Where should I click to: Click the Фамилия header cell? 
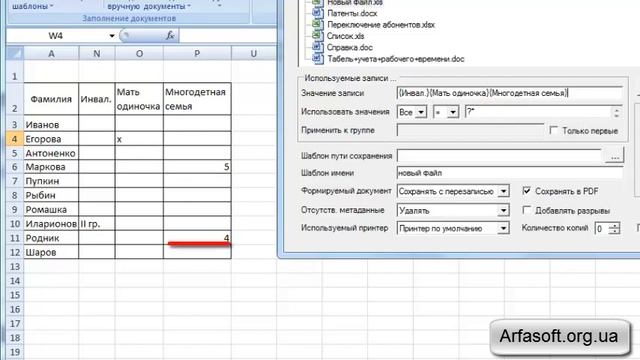(x=51, y=99)
